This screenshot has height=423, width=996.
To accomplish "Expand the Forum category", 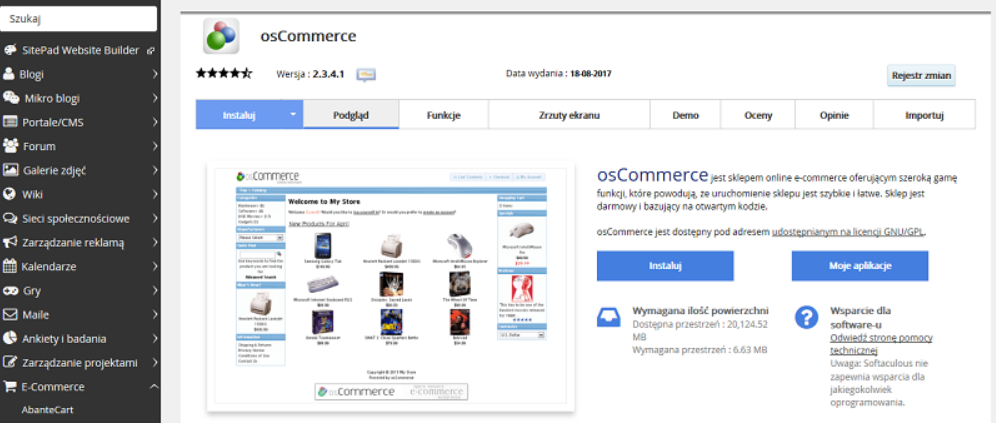I will pos(154,146).
